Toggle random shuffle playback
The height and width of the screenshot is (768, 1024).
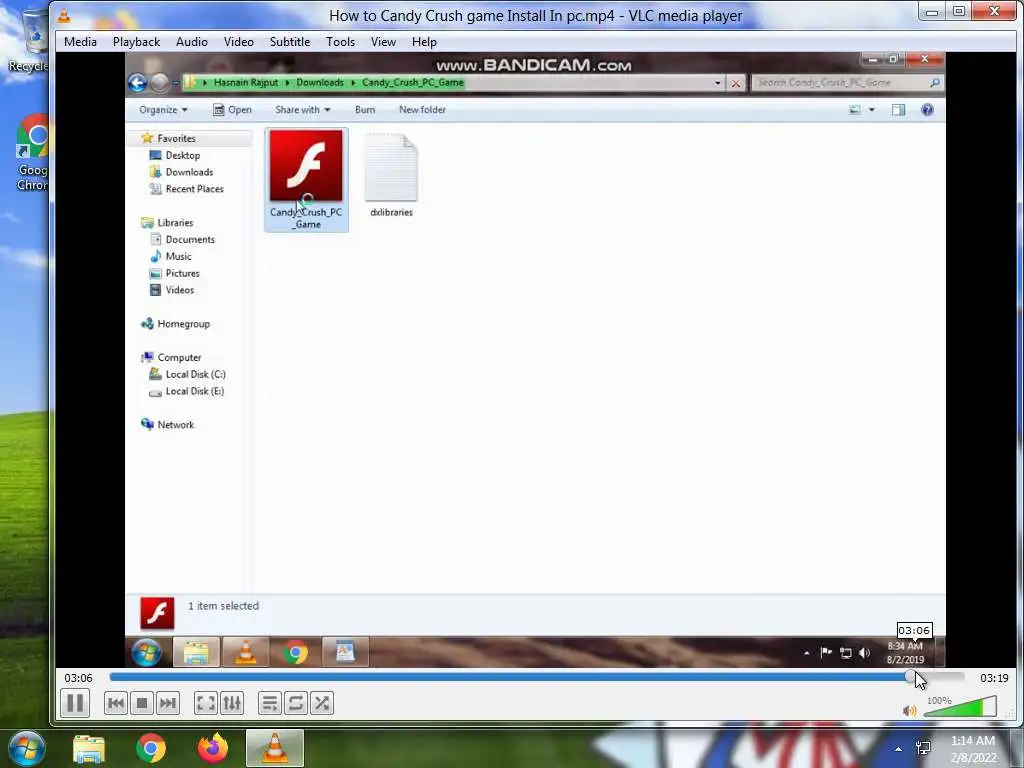coord(322,703)
